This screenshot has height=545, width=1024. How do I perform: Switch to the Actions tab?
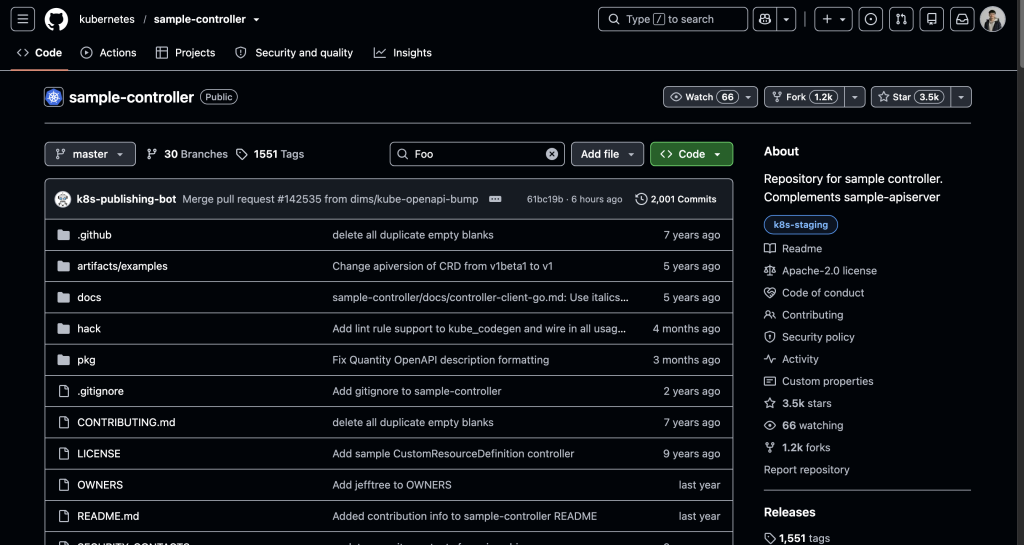coord(108,53)
